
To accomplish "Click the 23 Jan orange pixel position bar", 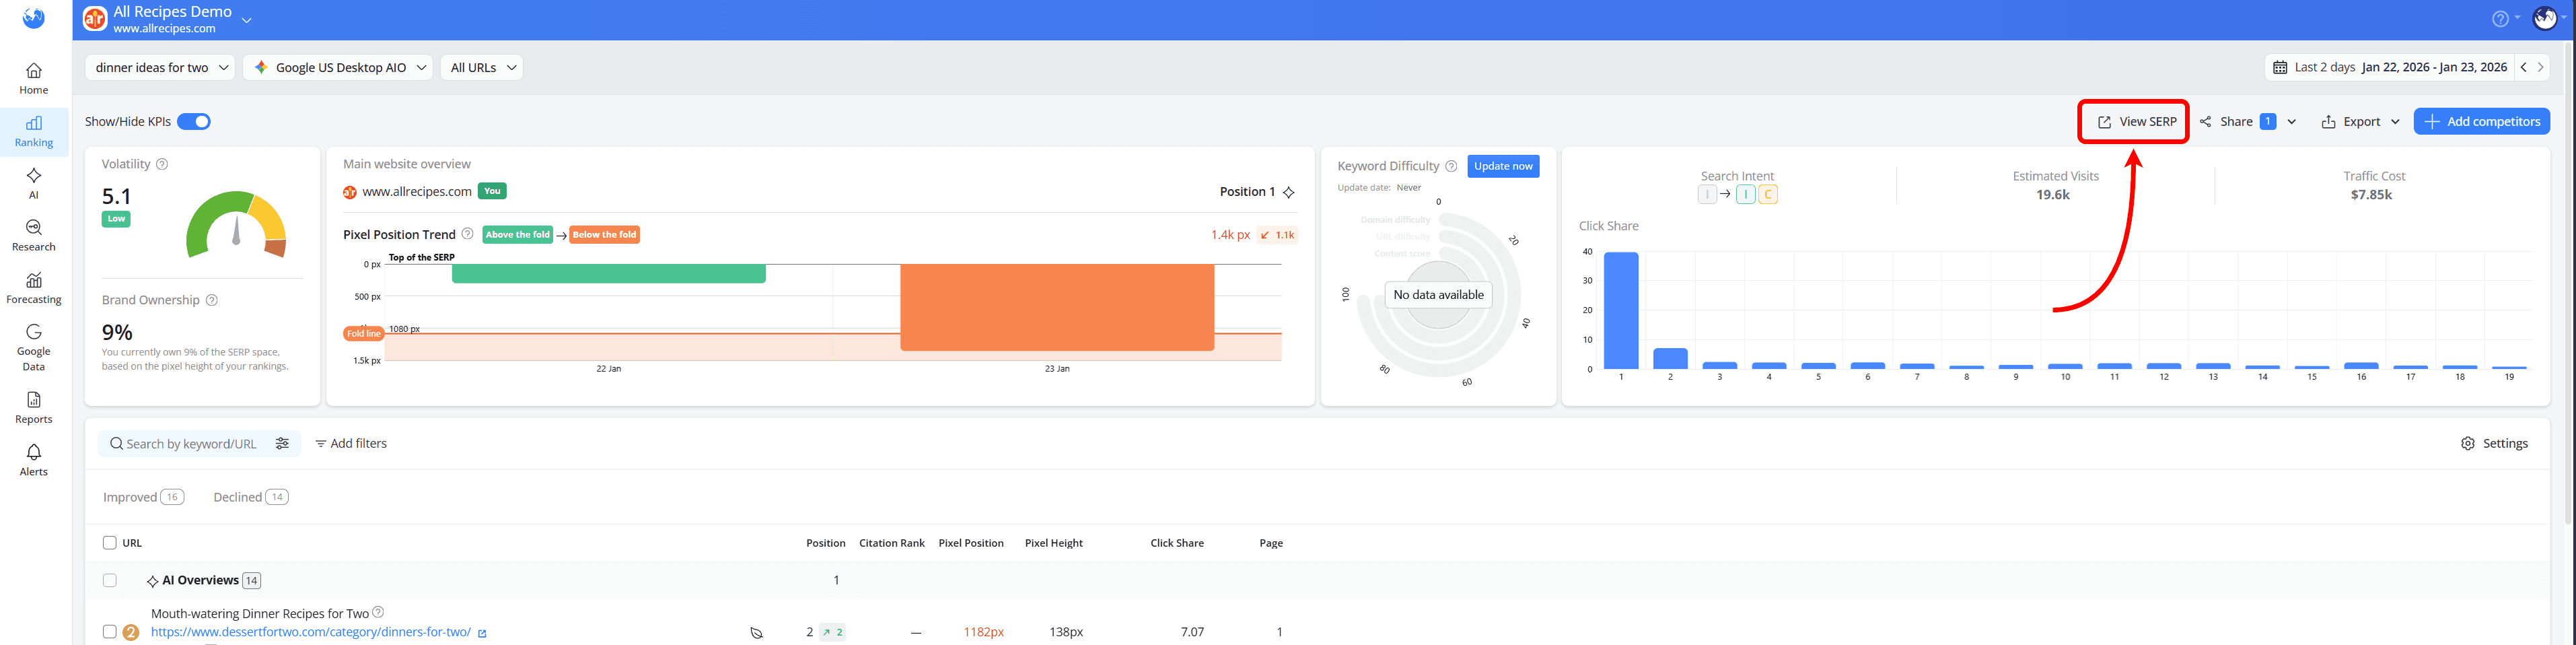I will tap(1057, 307).
